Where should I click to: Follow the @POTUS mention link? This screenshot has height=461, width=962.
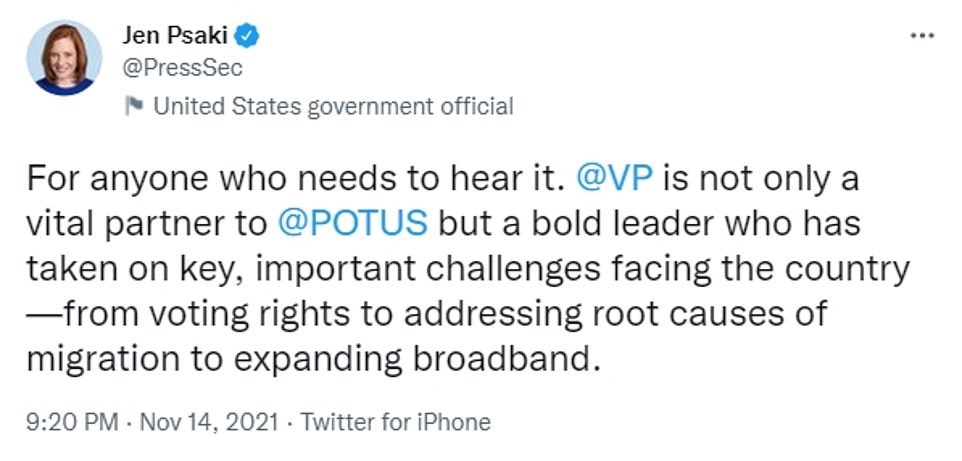(x=353, y=222)
